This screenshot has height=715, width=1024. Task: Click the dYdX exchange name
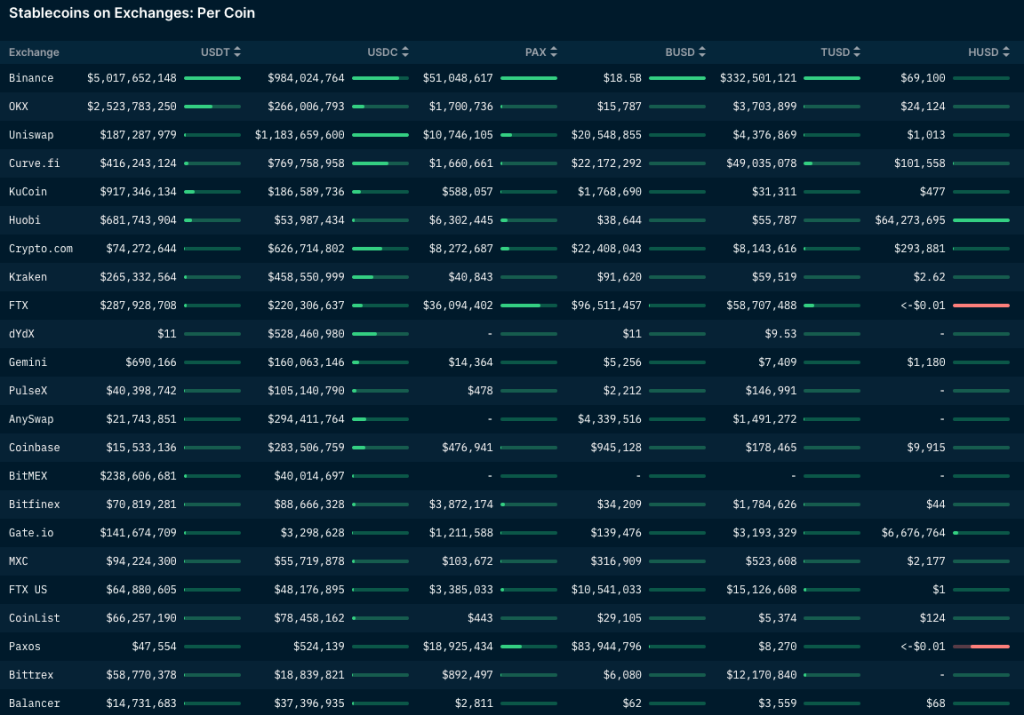tap(22, 334)
